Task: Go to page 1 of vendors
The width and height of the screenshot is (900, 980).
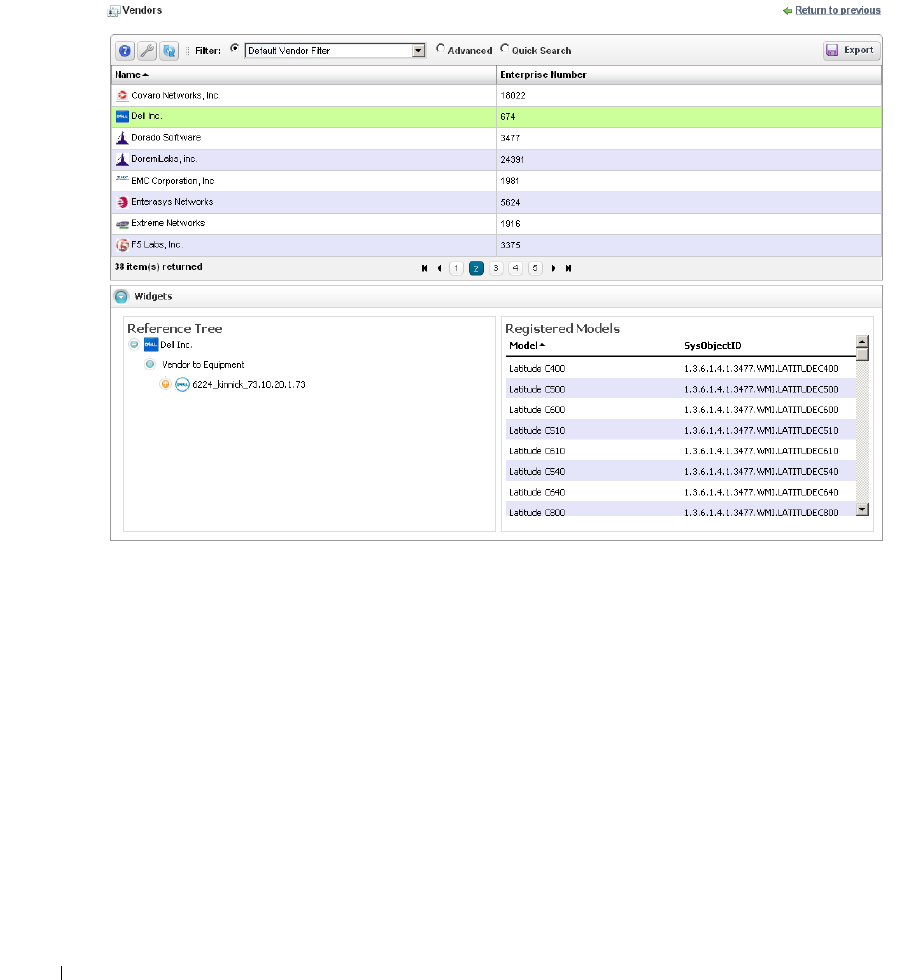Action: click(x=456, y=268)
